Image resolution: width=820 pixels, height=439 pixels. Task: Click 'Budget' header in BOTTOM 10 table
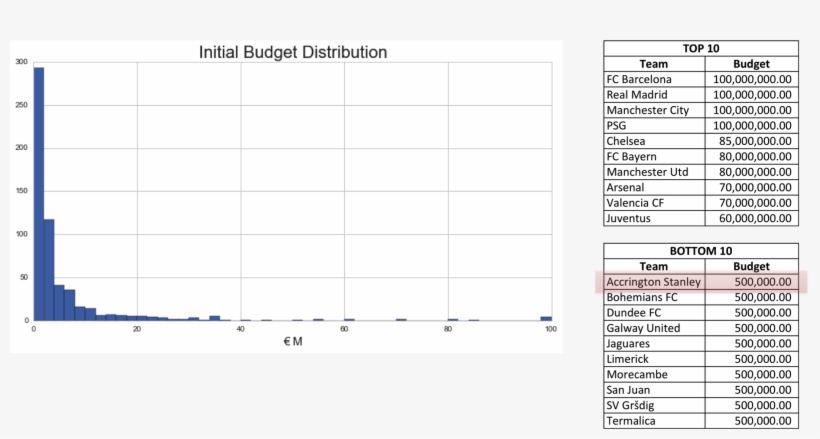pos(751,266)
